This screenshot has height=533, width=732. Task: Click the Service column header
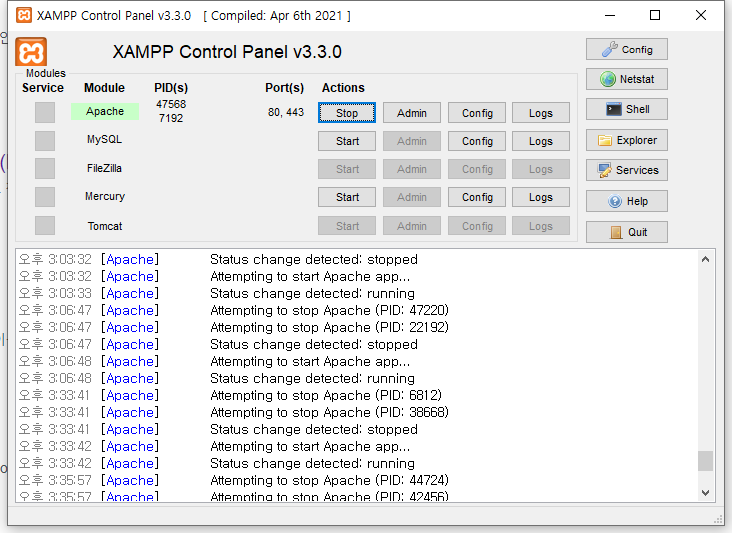coord(43,88)
